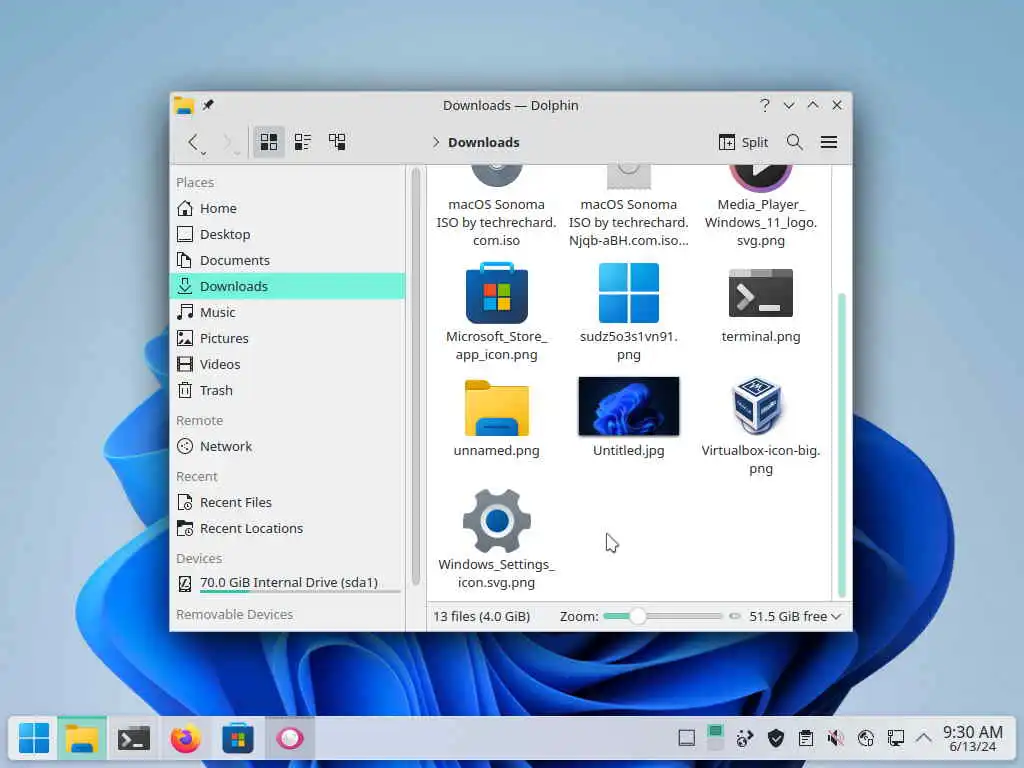The width and height of the screenshot is (1024, 768).
Task: Switch to Compact view mode
Action: 302,142
